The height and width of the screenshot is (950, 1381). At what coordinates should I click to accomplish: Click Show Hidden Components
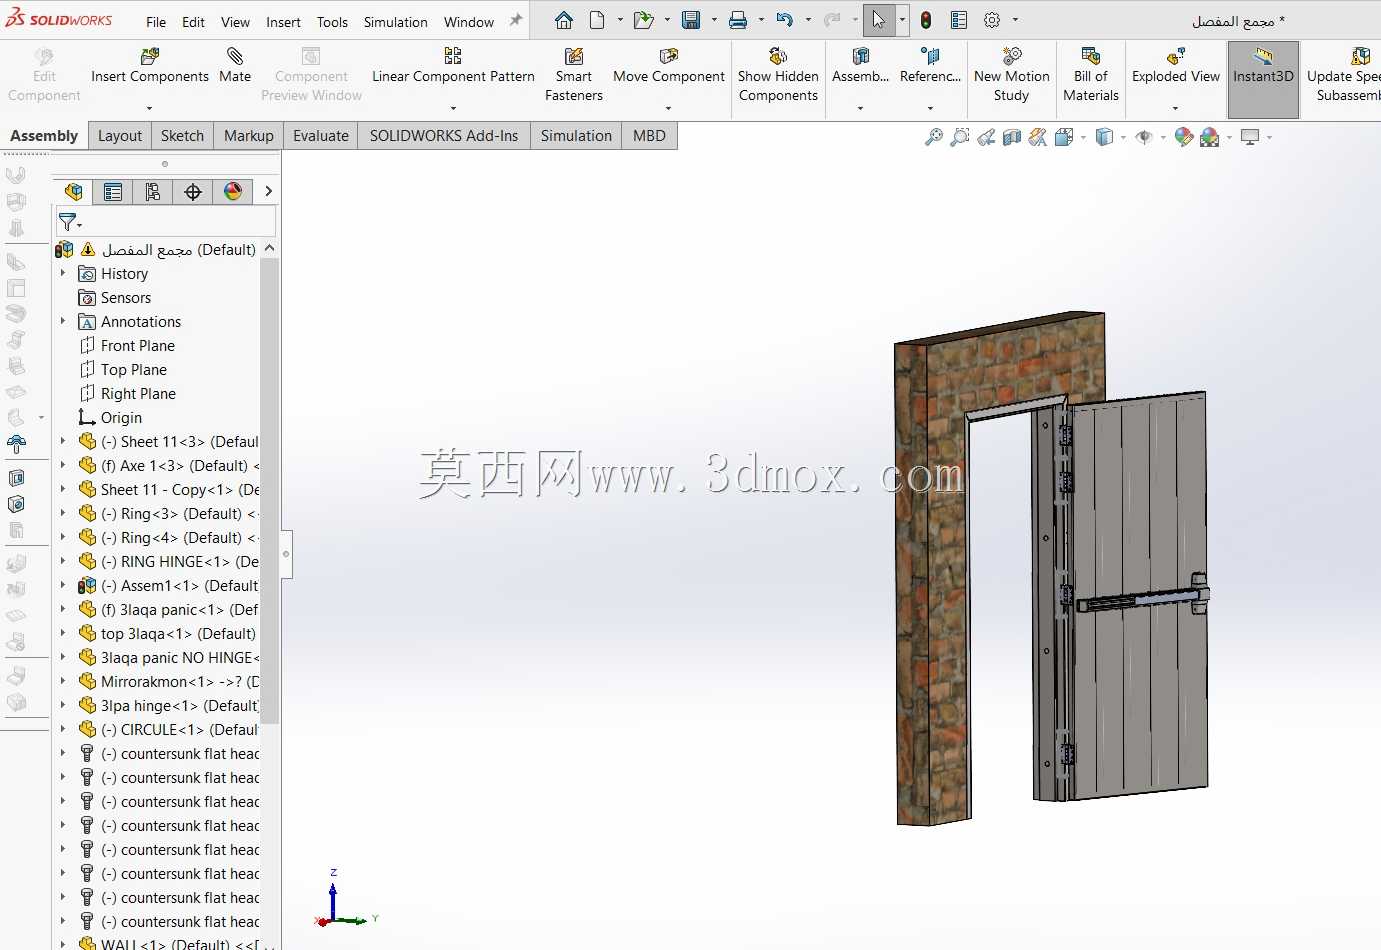coord(778,75)
